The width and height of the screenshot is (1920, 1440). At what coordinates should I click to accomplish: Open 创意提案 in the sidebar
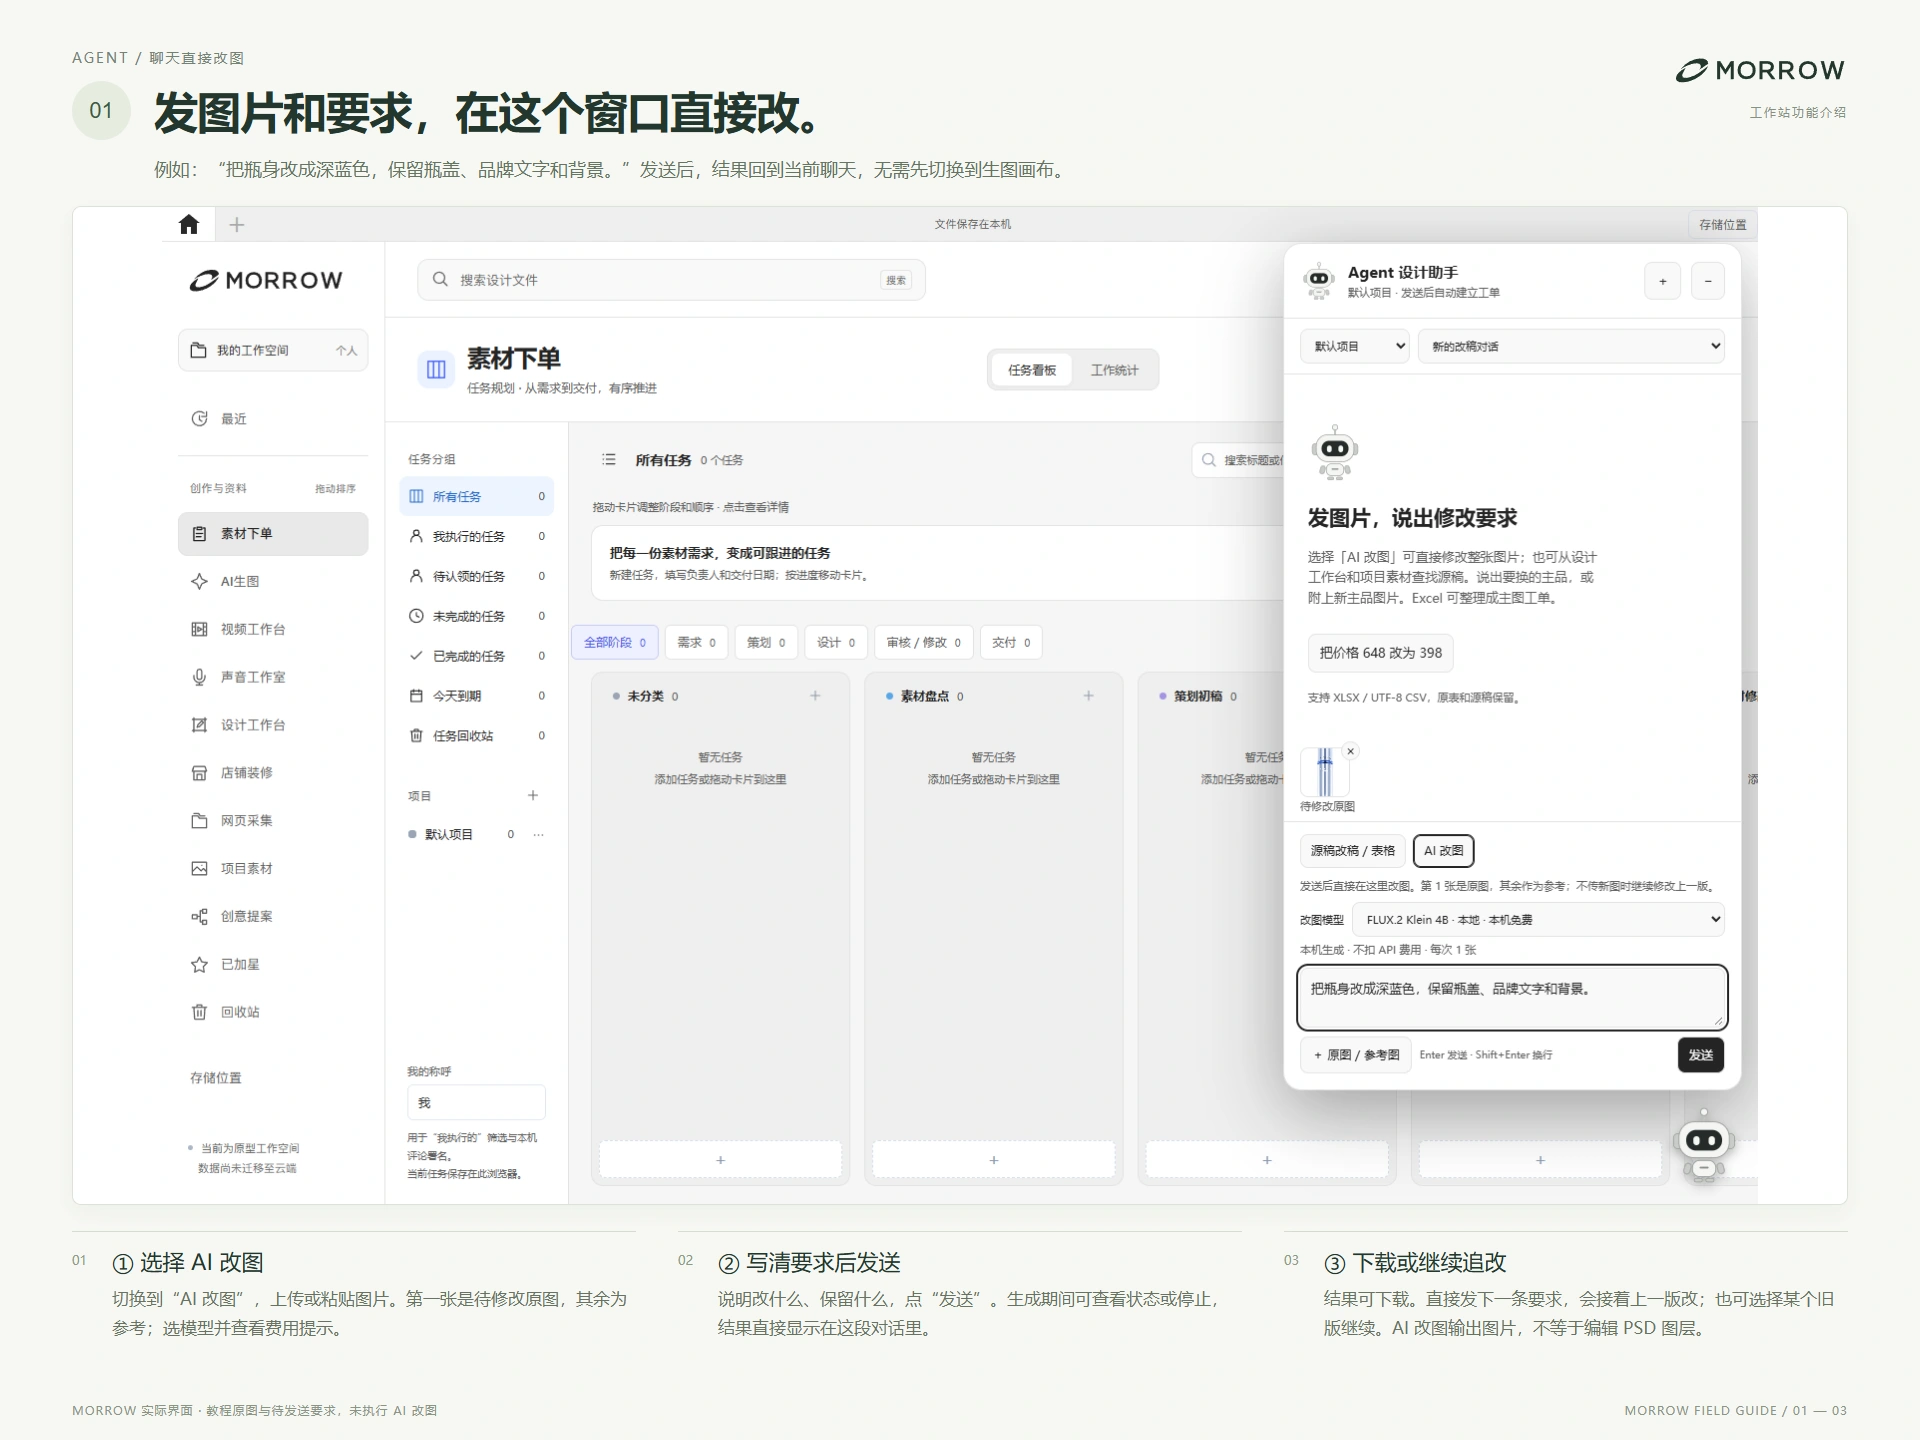pyautogui.click(x=273, y=917)
